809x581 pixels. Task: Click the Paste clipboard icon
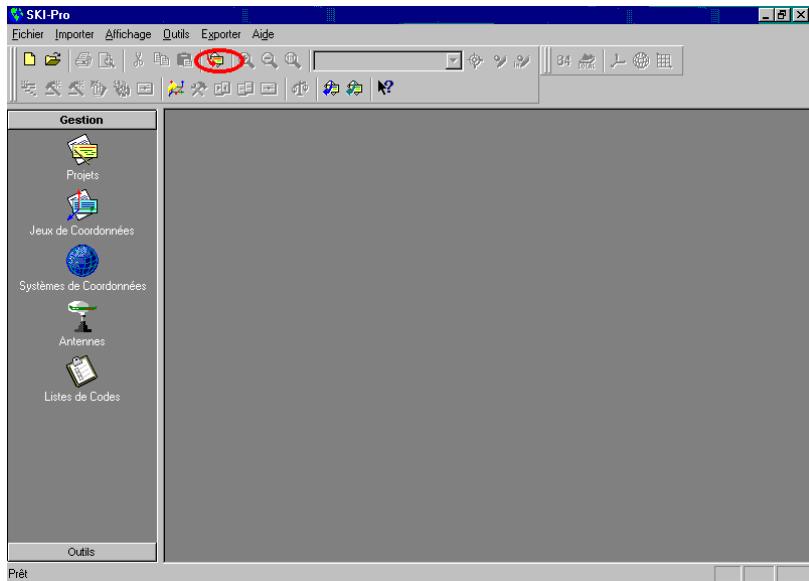point(184,60)
